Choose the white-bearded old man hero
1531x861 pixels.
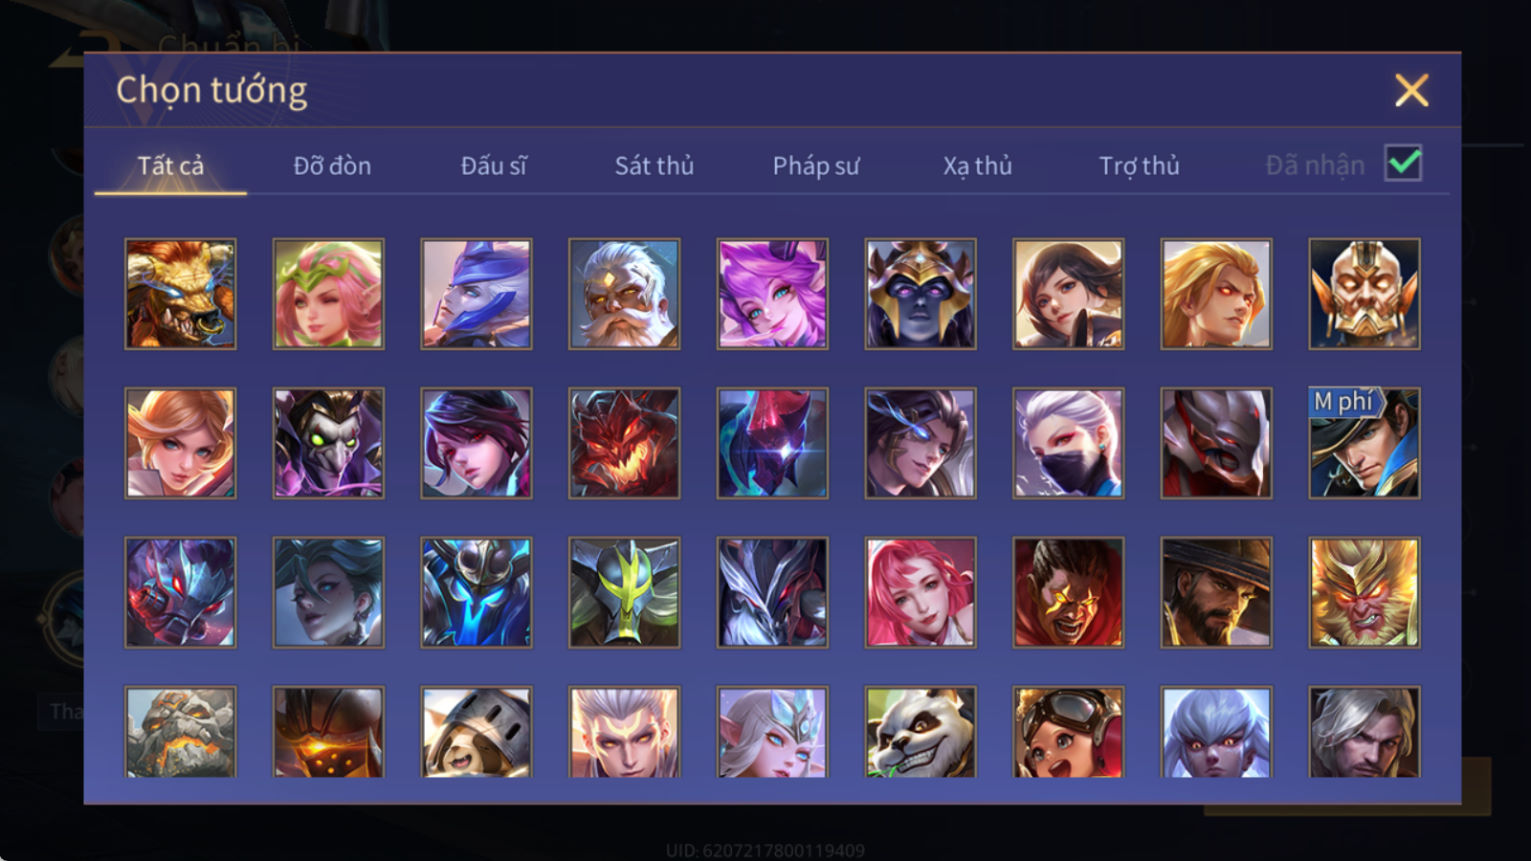(624, 294)
